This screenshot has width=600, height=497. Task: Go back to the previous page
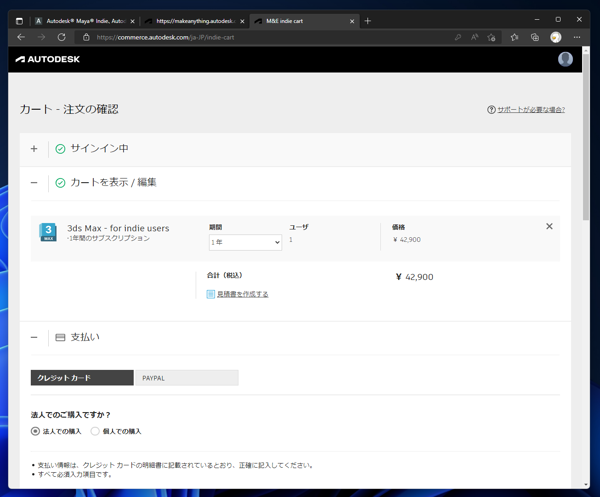pos(21,37)
